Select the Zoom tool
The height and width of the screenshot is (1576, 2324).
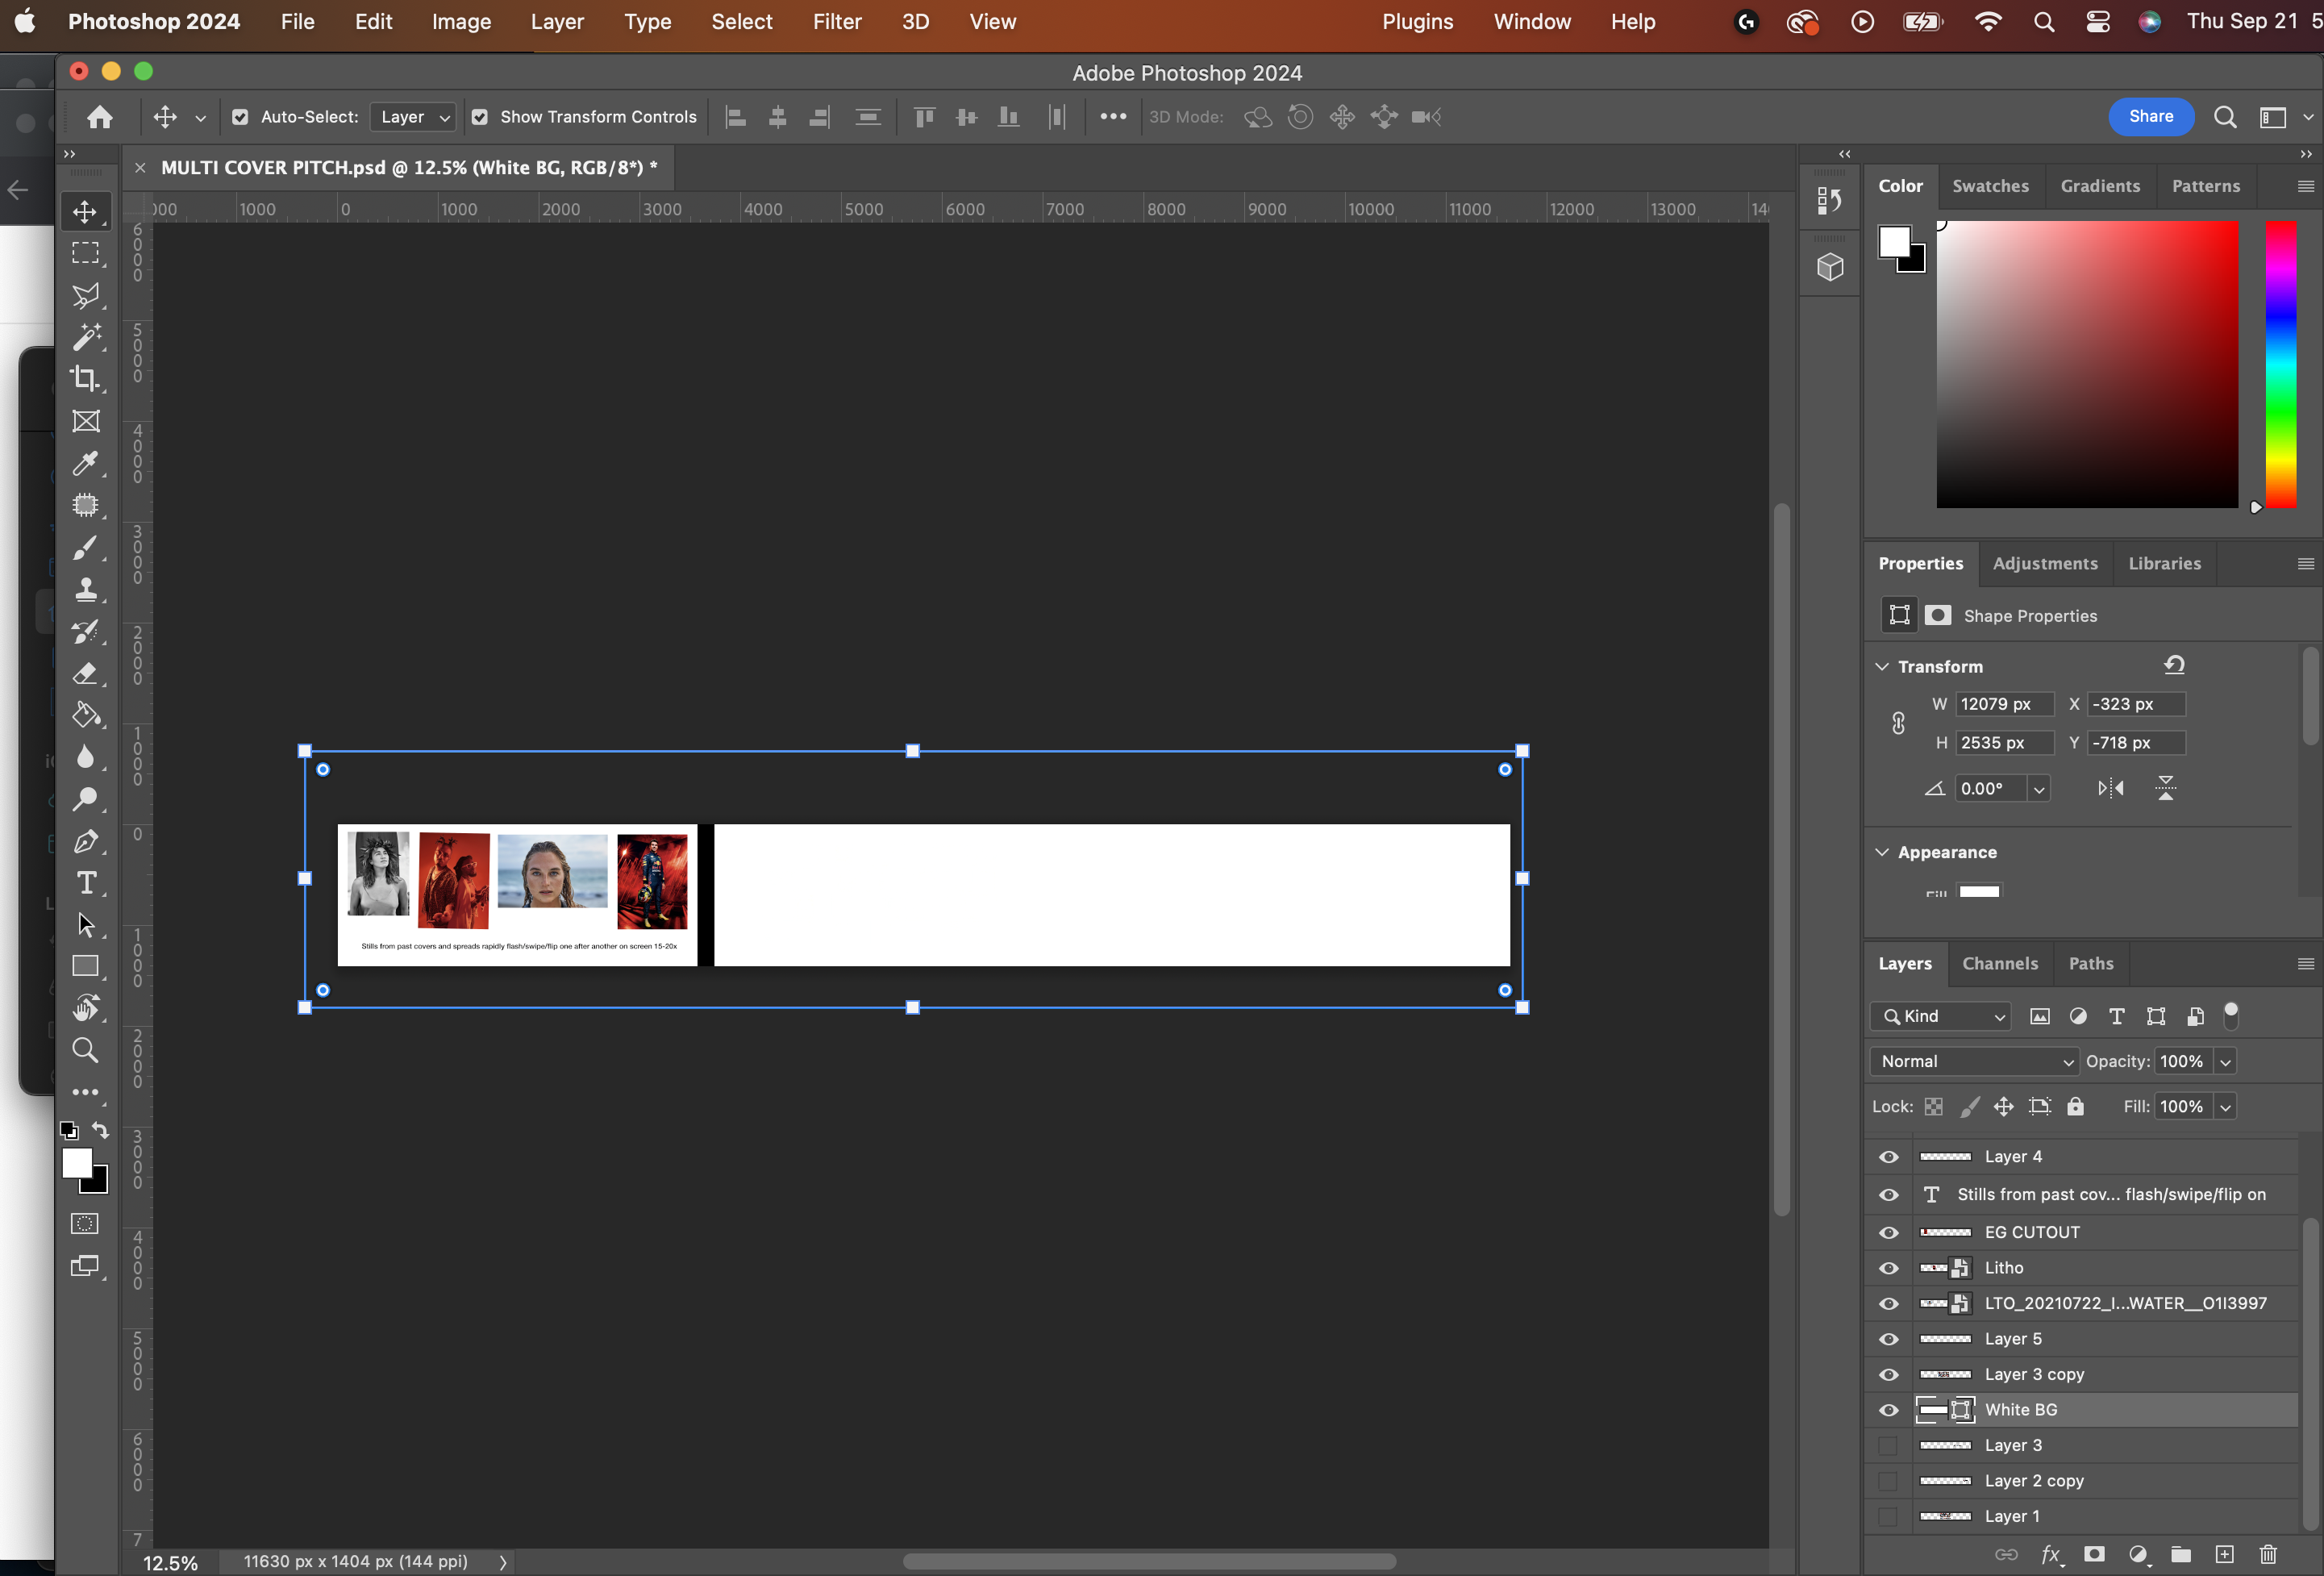point(85,1049)
